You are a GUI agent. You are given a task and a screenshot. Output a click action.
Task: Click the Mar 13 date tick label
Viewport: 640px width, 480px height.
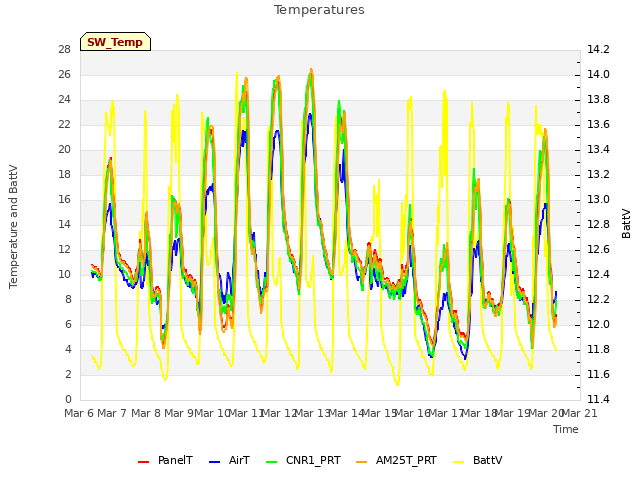pos(312,413)
